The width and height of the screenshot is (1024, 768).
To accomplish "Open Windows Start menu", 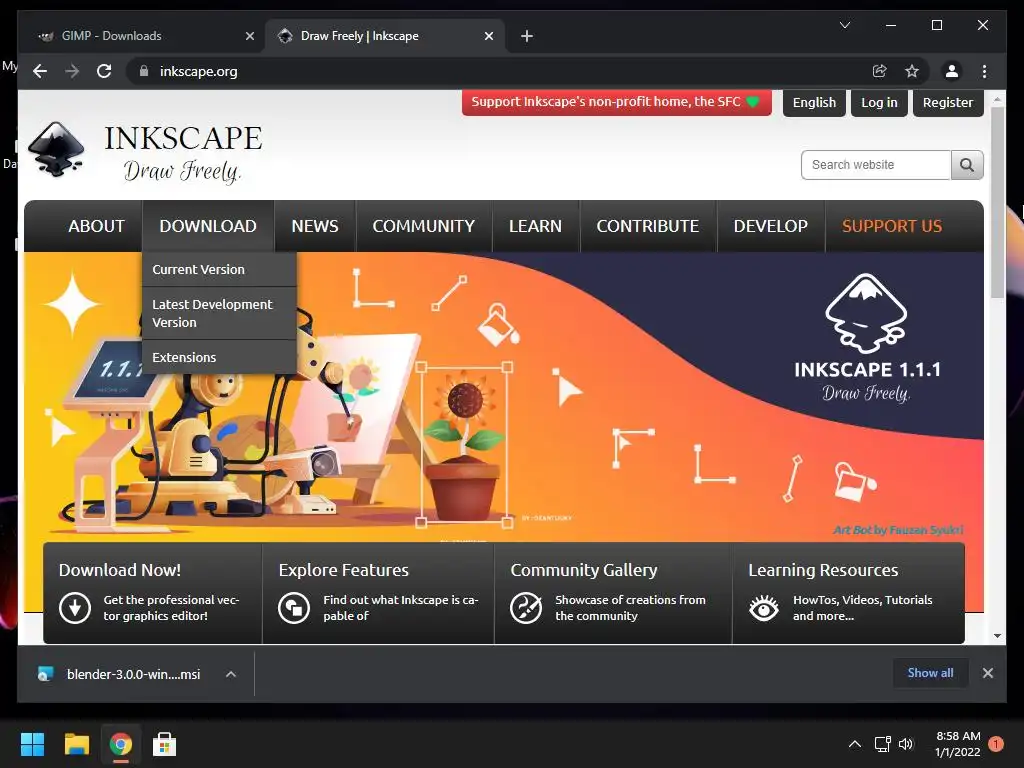I will [x=32, y=744].
